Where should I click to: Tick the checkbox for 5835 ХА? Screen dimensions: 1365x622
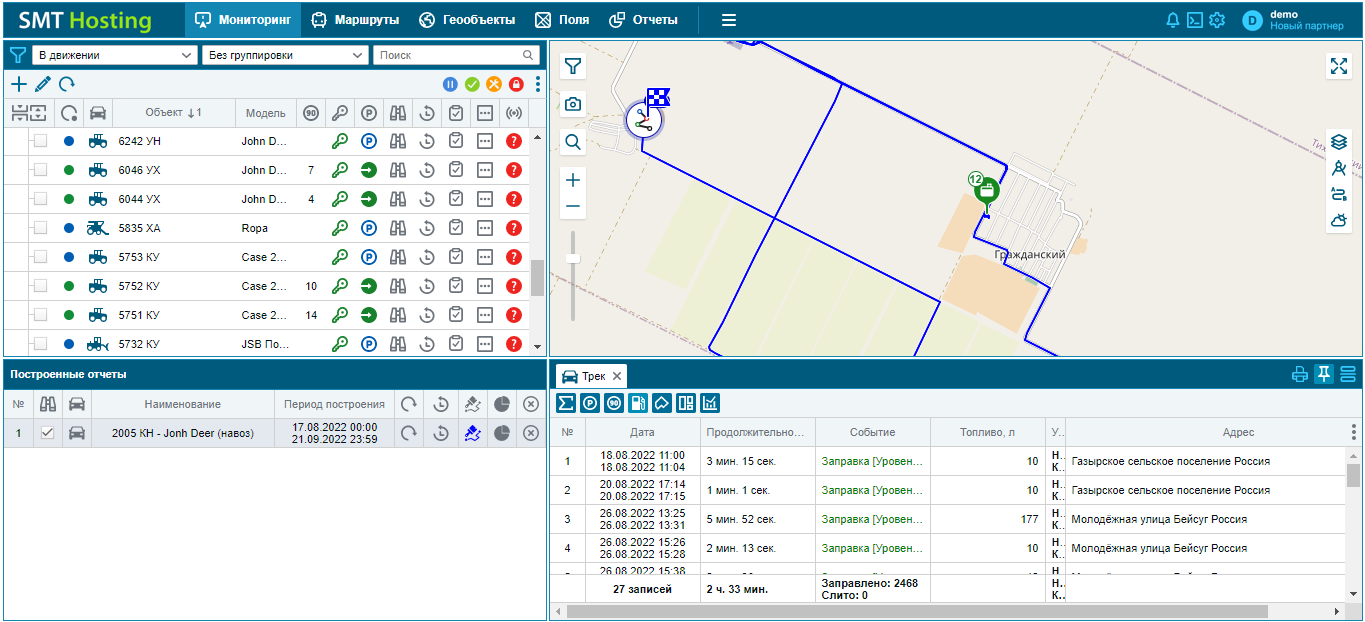(x=40, y=228)
